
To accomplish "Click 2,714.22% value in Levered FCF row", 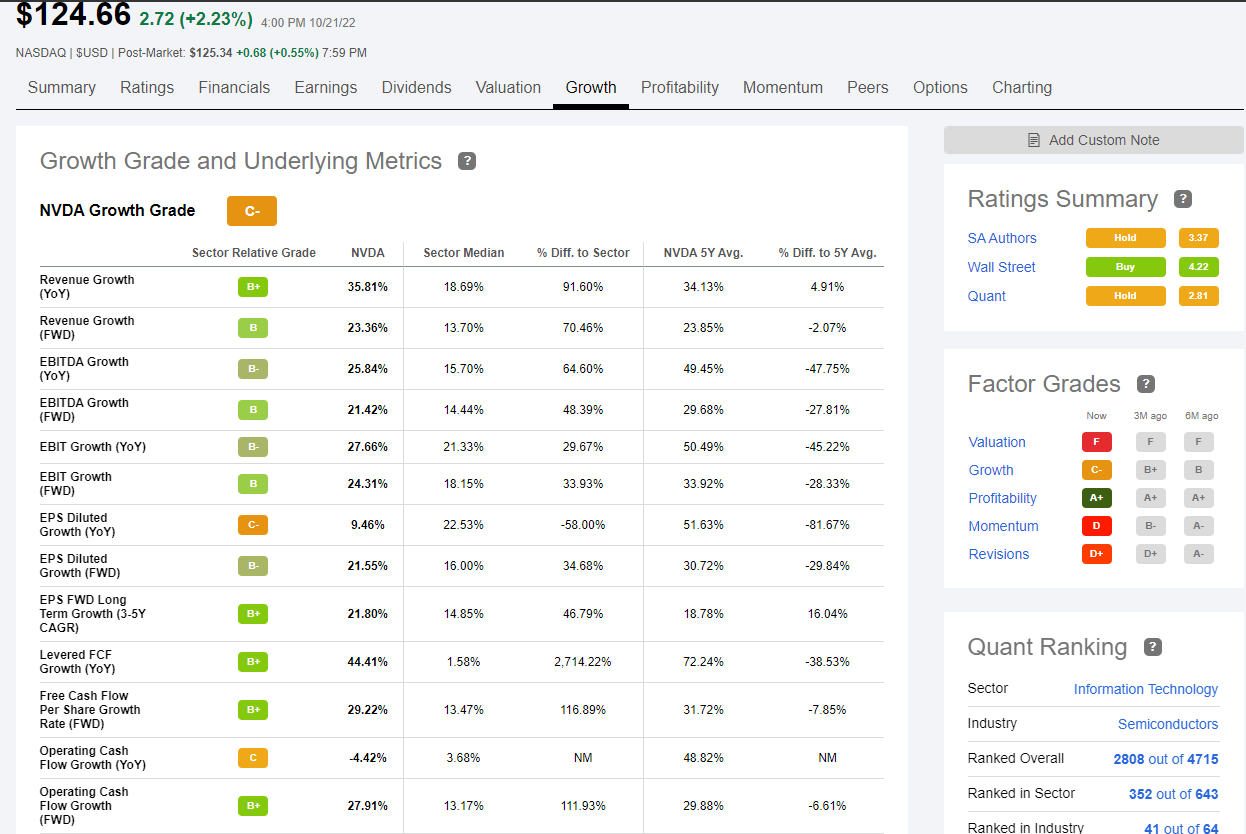I will pyautogui.click(x=583, y=662).
